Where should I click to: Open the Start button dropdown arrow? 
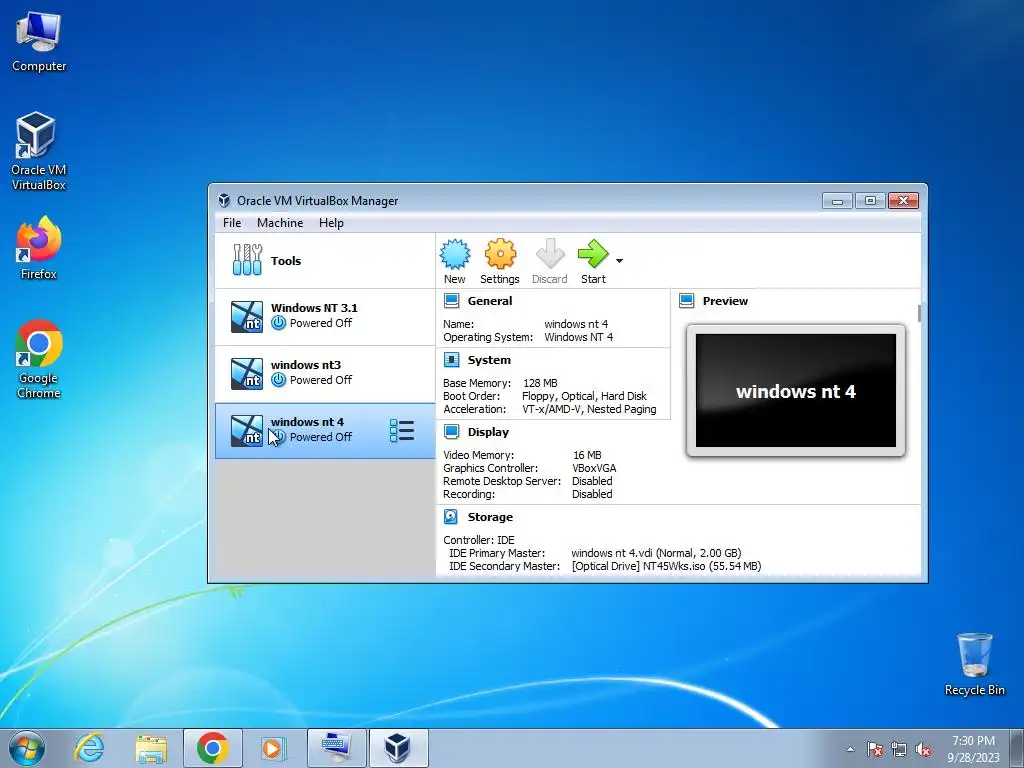619,261
